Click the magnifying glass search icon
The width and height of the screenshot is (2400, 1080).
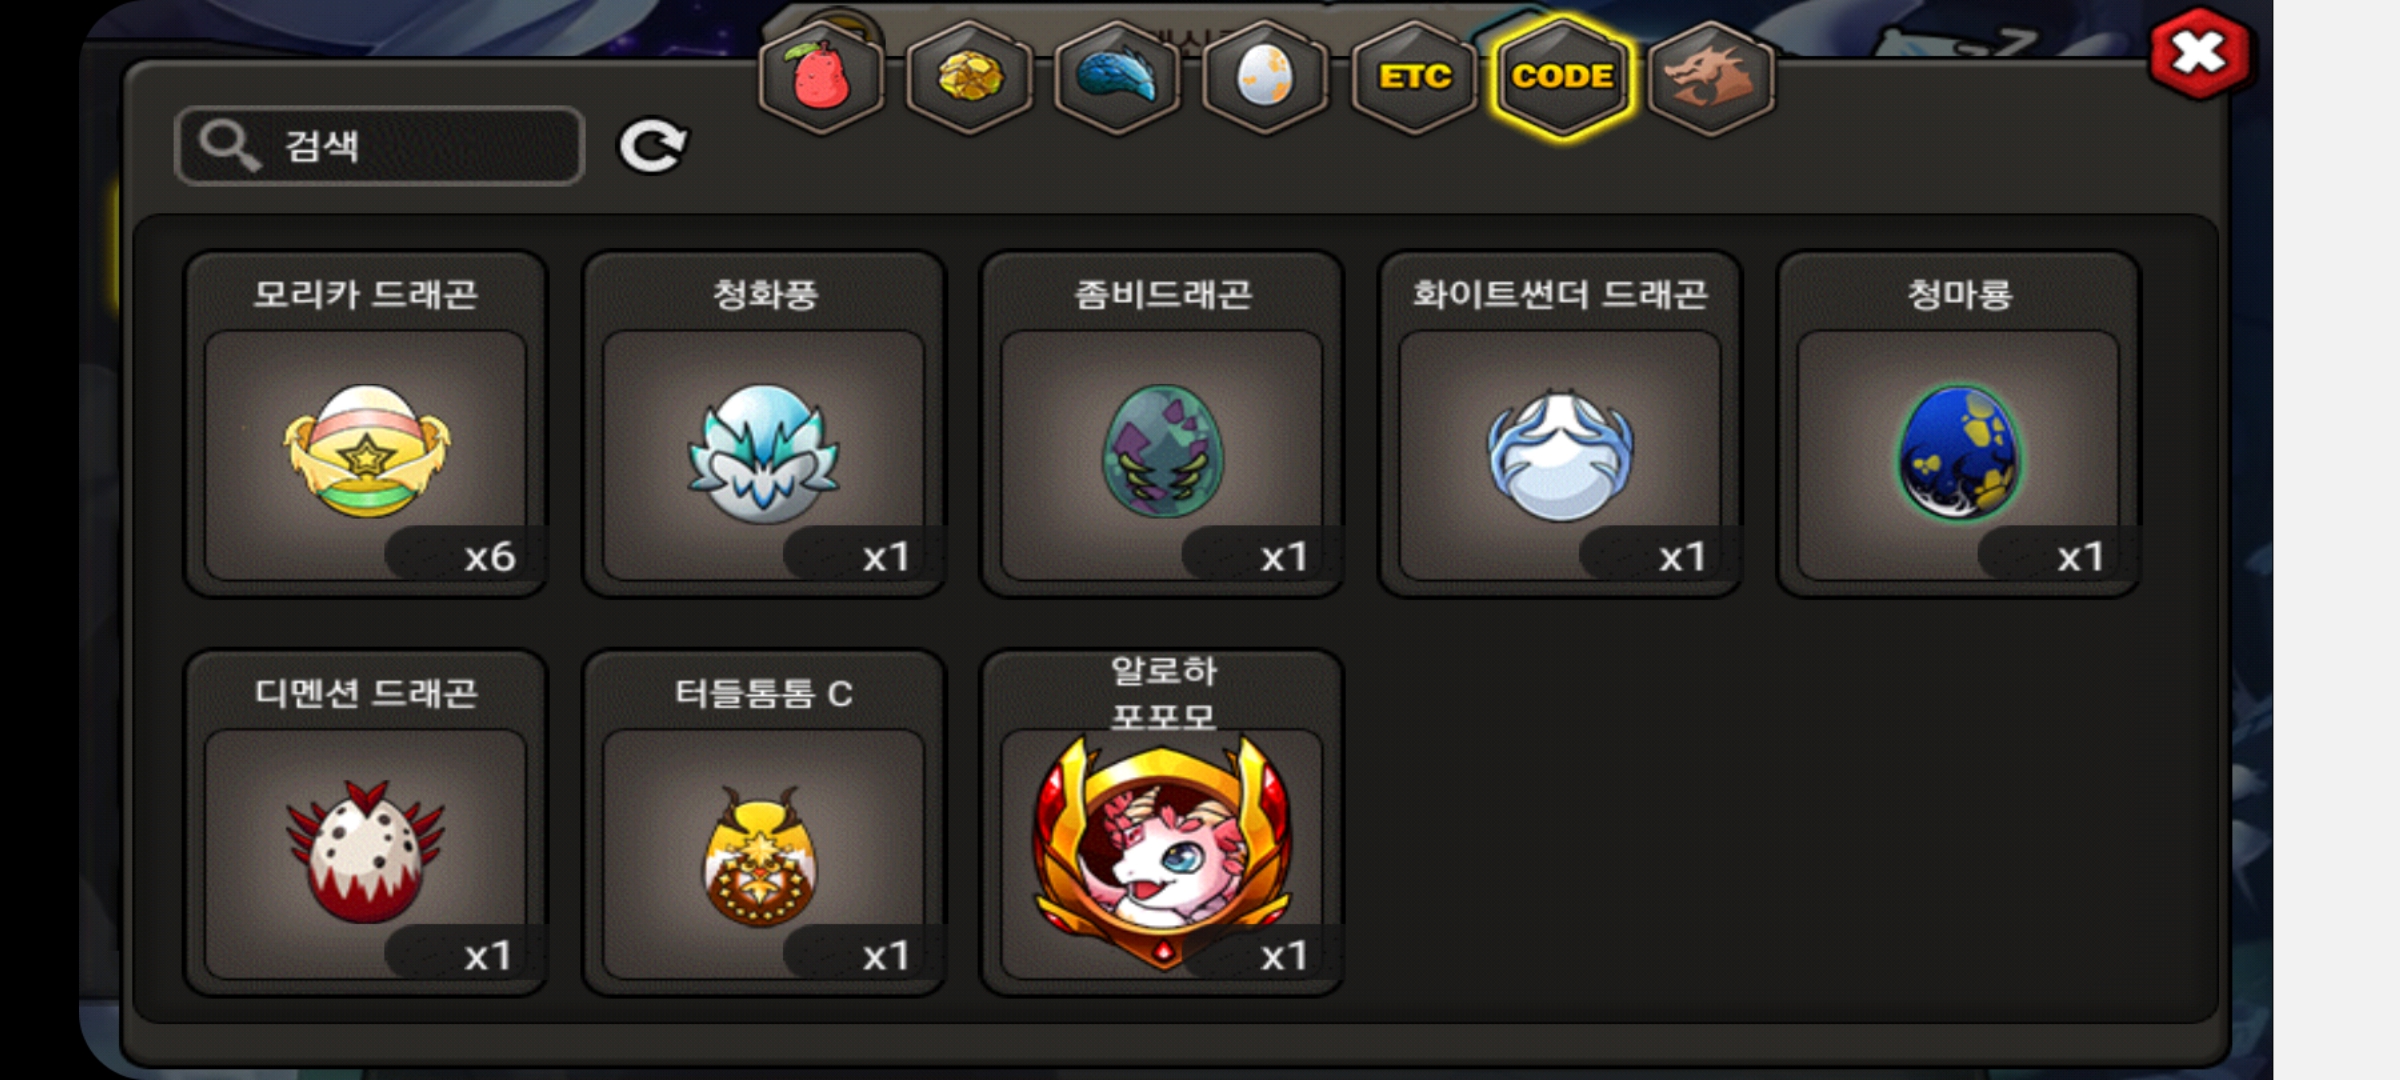pos(229,146)
